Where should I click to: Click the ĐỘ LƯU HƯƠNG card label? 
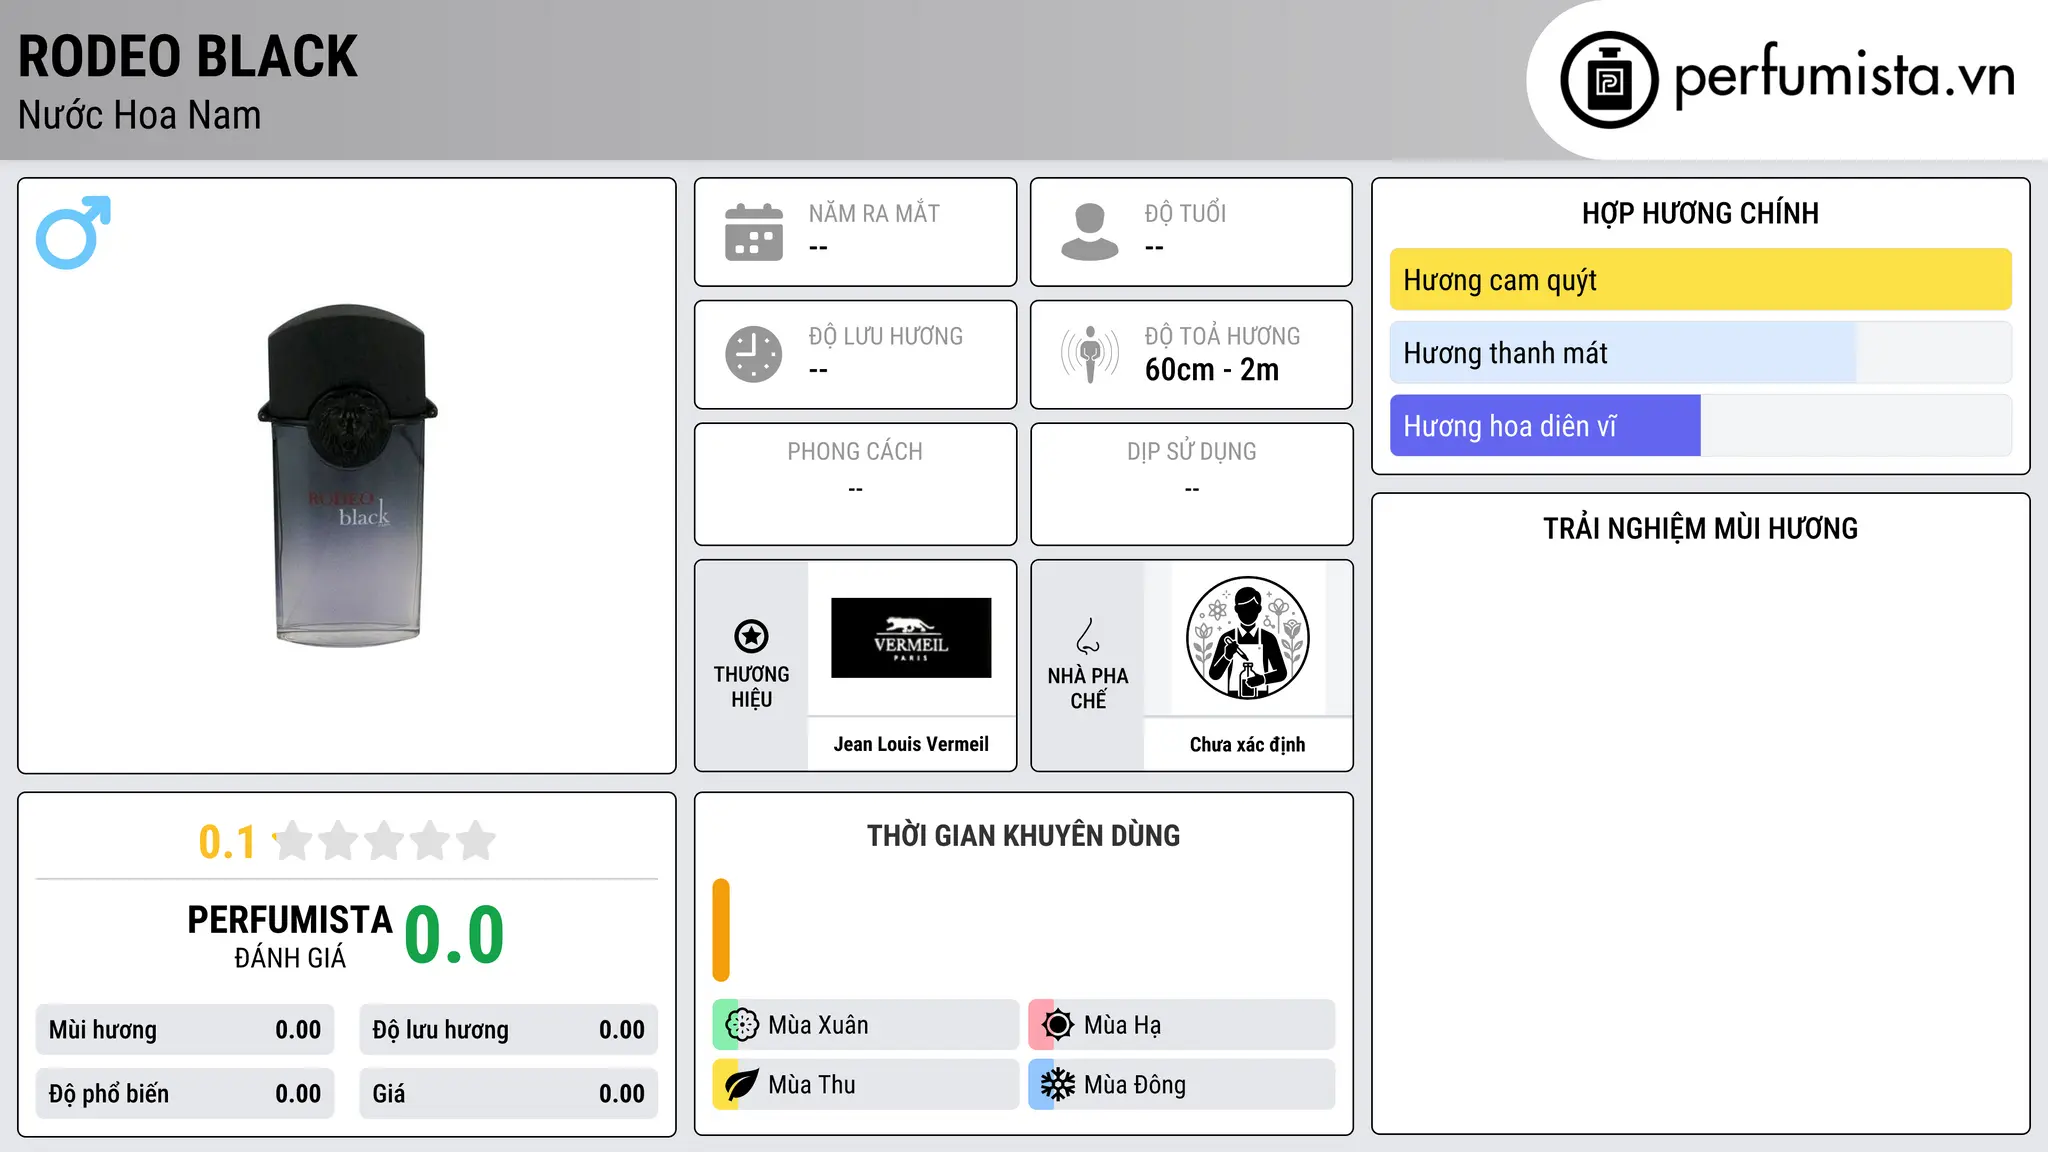tap(886, 336)
